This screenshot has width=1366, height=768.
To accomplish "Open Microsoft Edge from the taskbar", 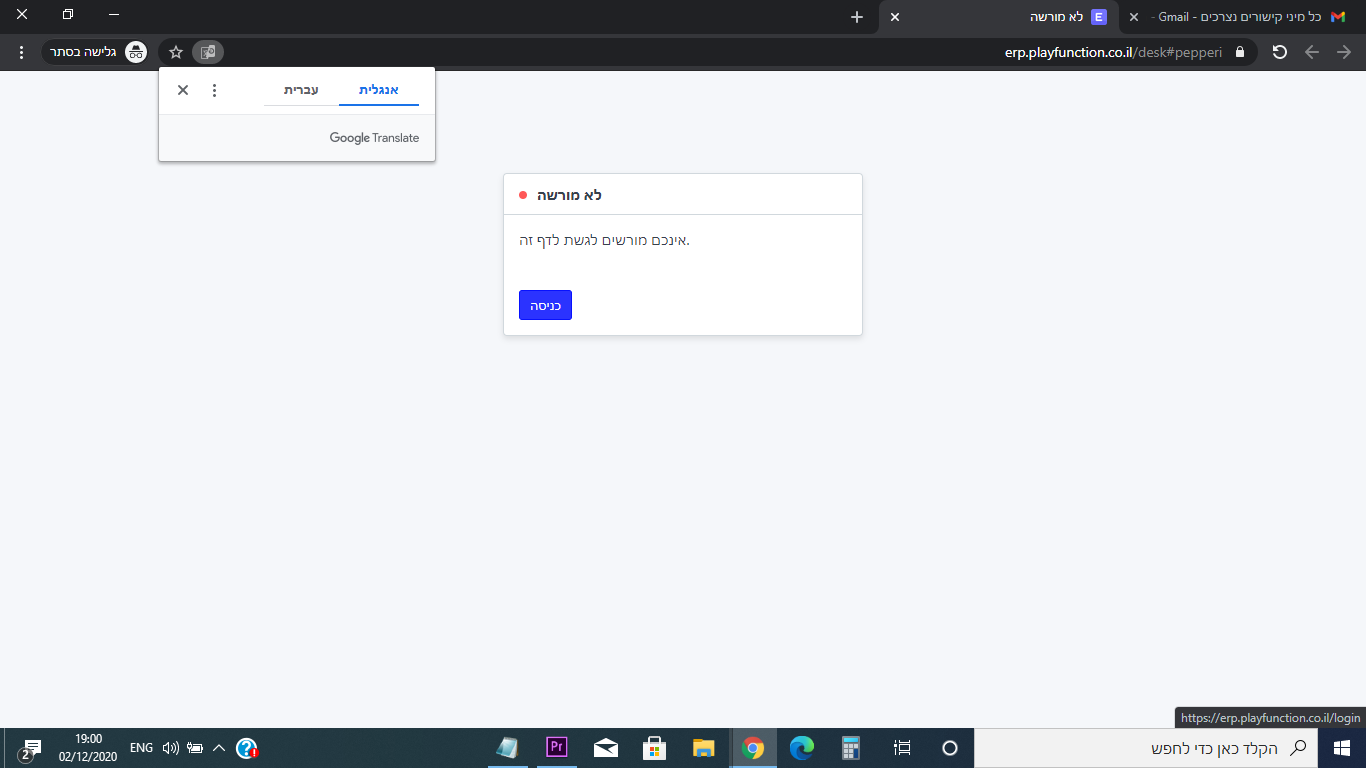I will point(802,748).
